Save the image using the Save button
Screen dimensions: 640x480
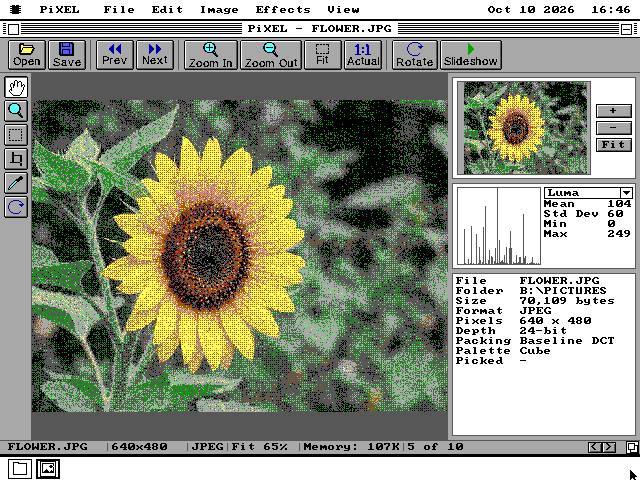67,55
